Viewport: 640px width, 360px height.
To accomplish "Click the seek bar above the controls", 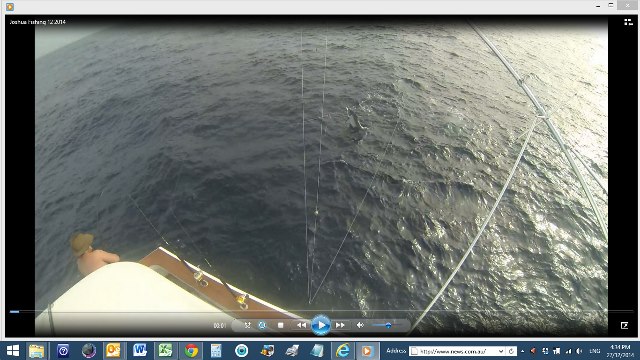I will pyautogui.click(x=321, y=311).
